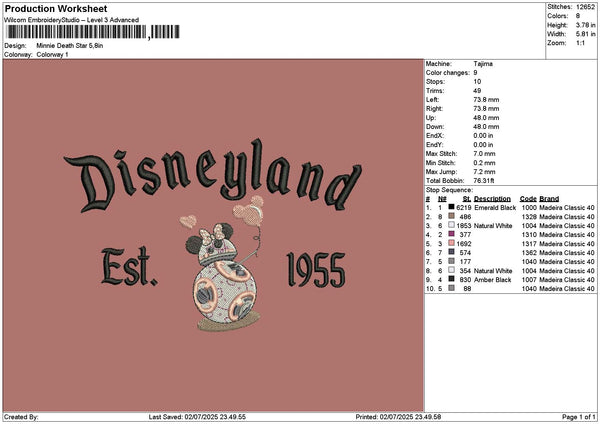600x424 pixels.
Task: Click the Trims value '49'
Action: tap(477, 91)
